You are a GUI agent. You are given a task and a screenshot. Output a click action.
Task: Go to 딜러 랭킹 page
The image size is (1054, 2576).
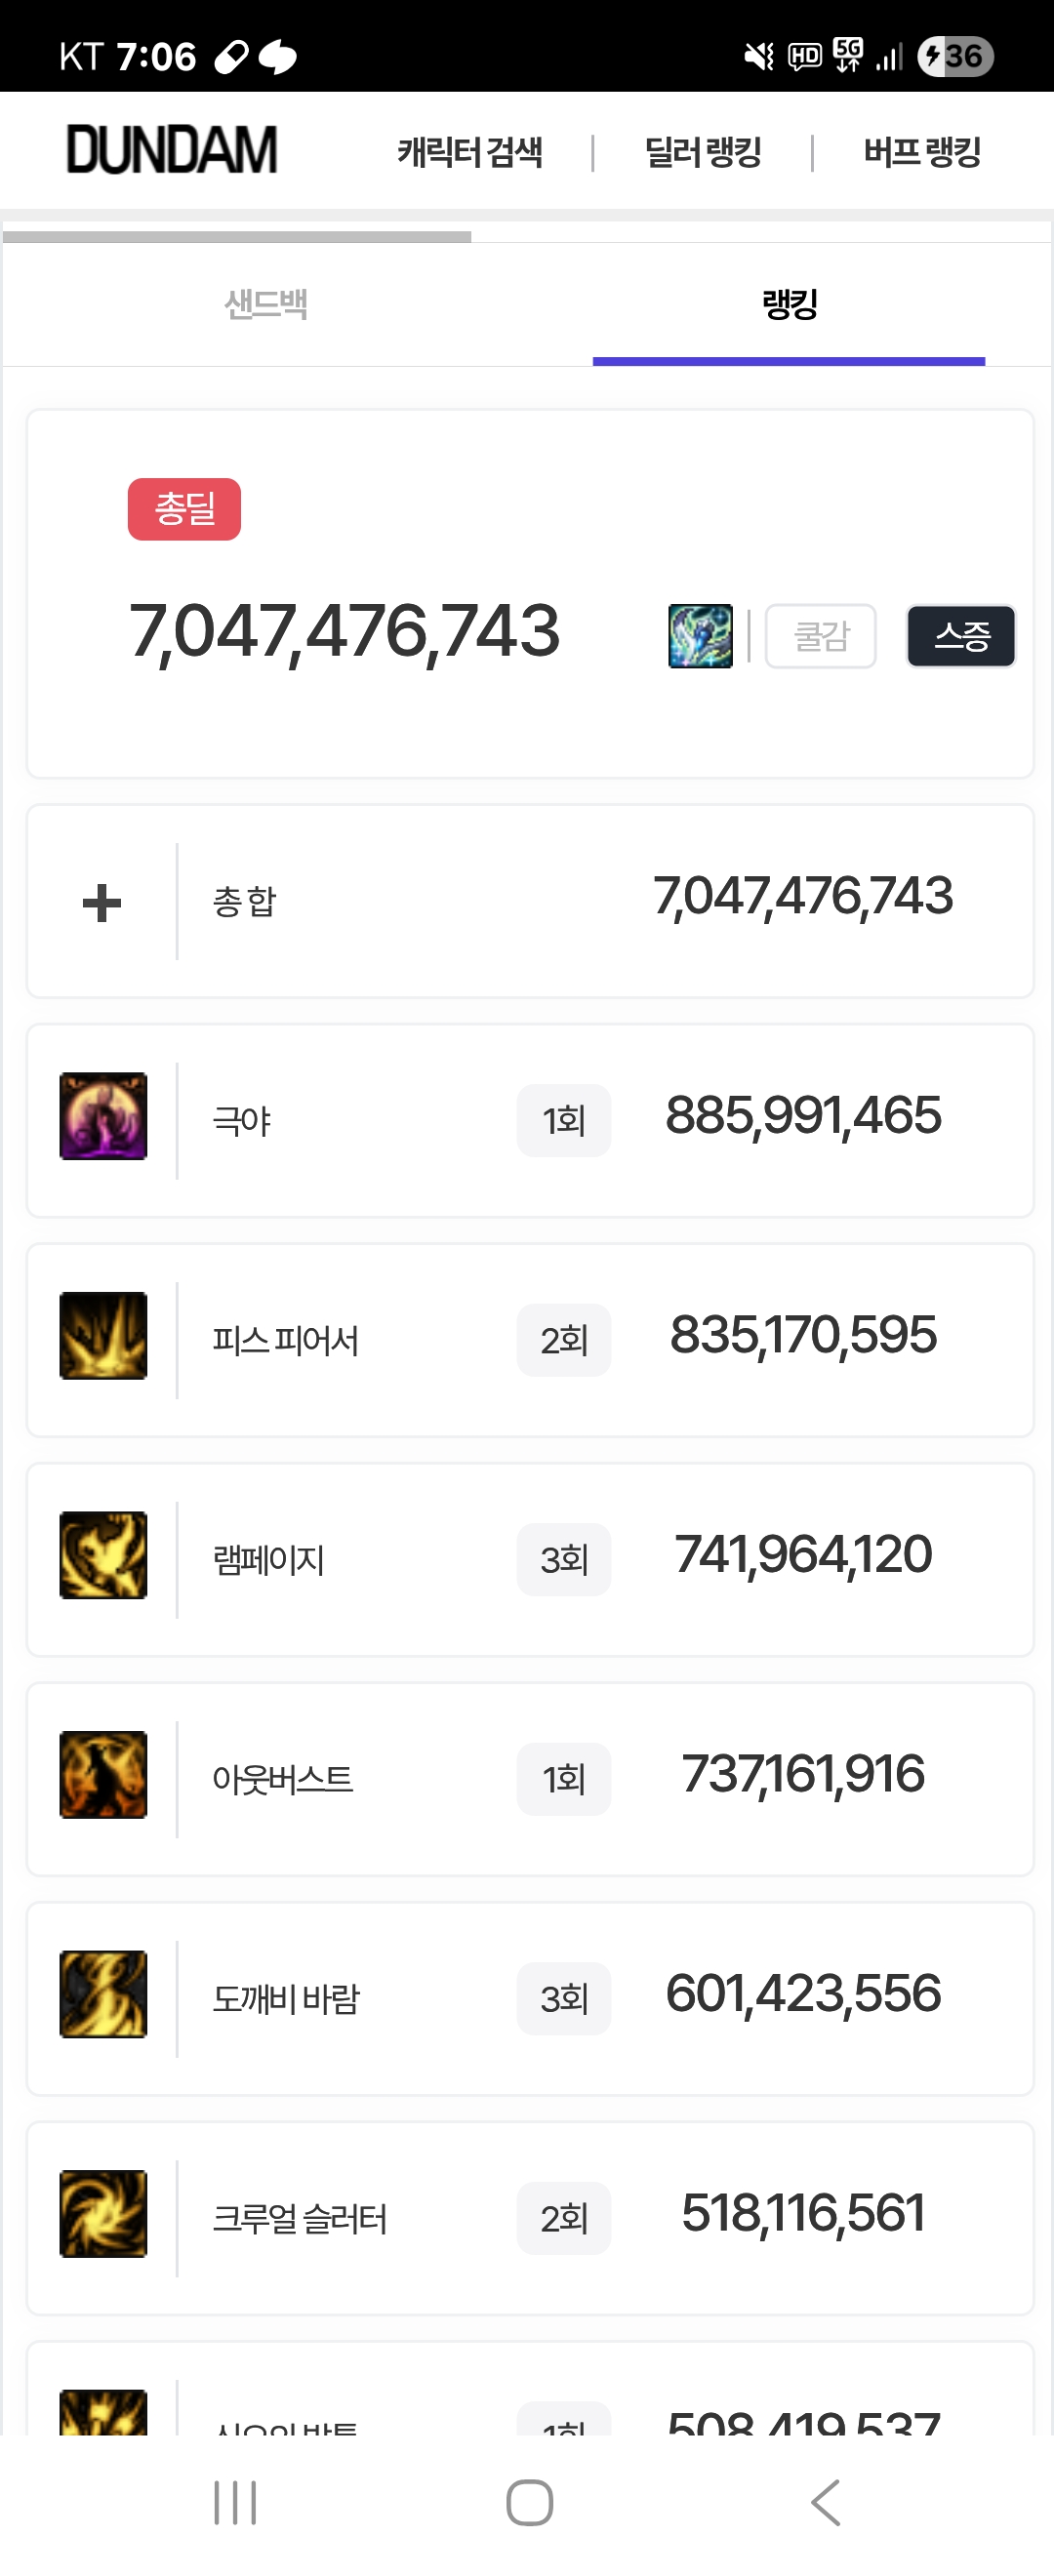coord(703,153)
